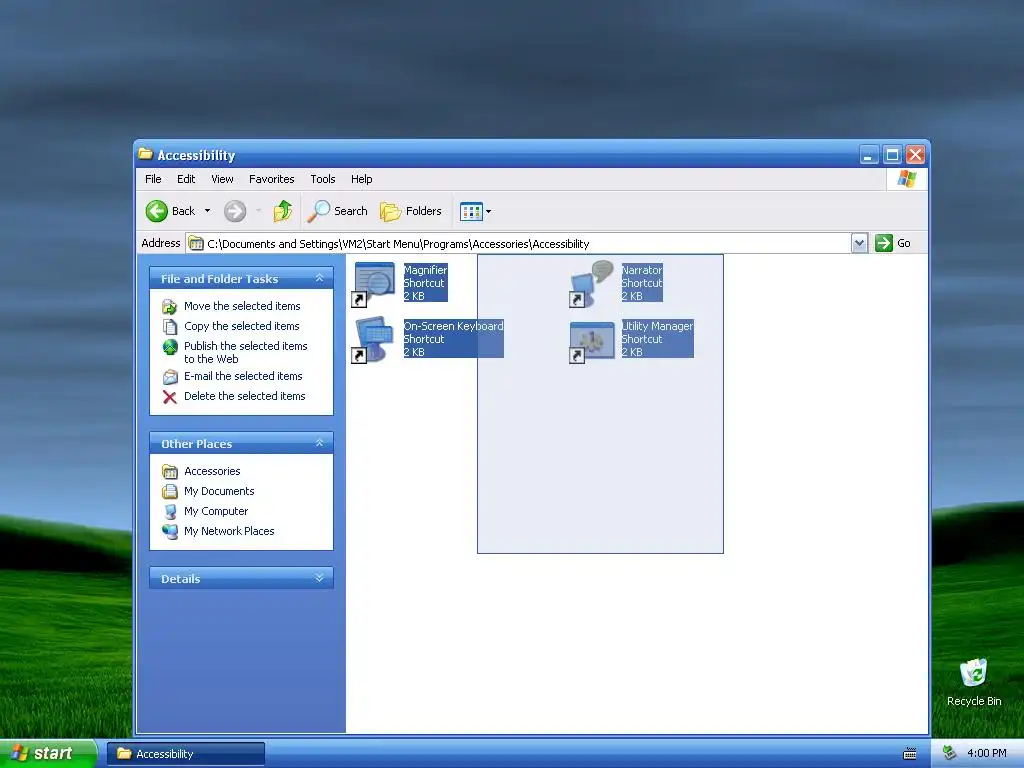Screen dimensions: 1024x768
Task: Click Copy the selected items link
Action: pos(242,326)
